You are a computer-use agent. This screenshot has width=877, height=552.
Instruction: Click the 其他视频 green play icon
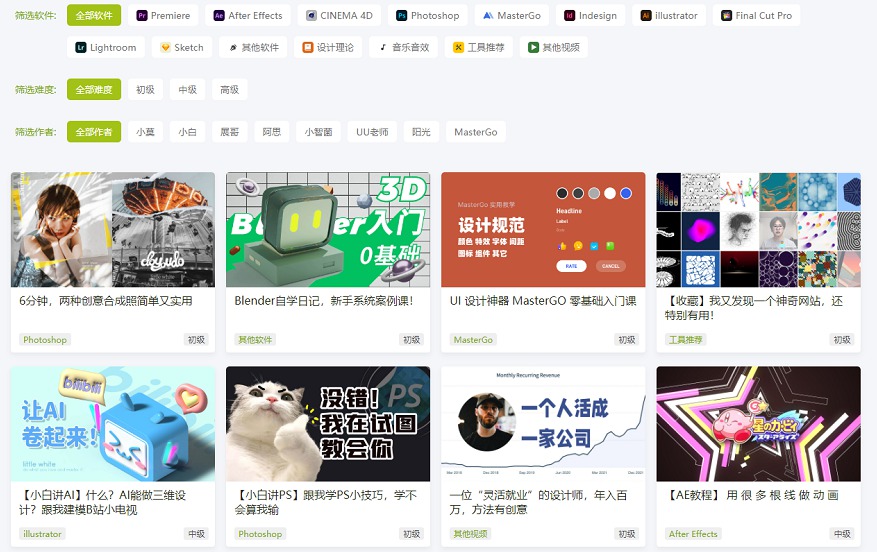tap(534, 48)
